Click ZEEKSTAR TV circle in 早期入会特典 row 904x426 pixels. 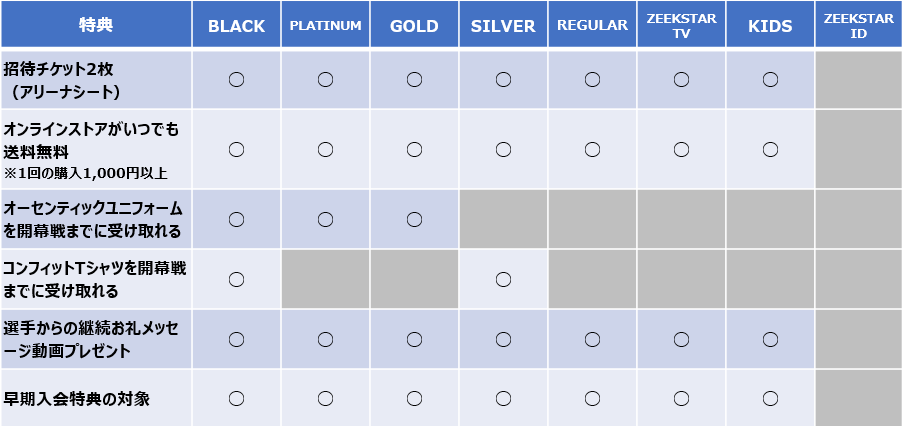point(681,398)
